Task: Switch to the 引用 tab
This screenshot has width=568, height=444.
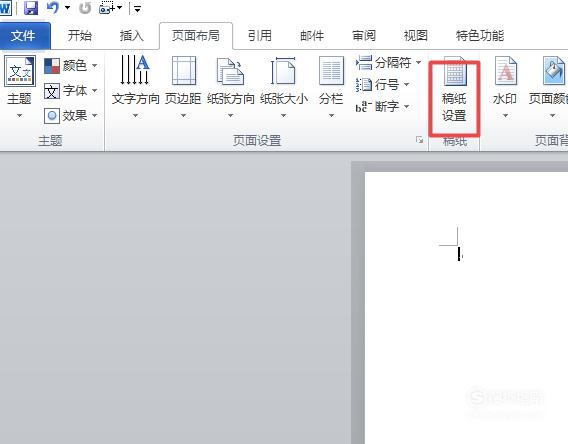Action: (260, 35)
